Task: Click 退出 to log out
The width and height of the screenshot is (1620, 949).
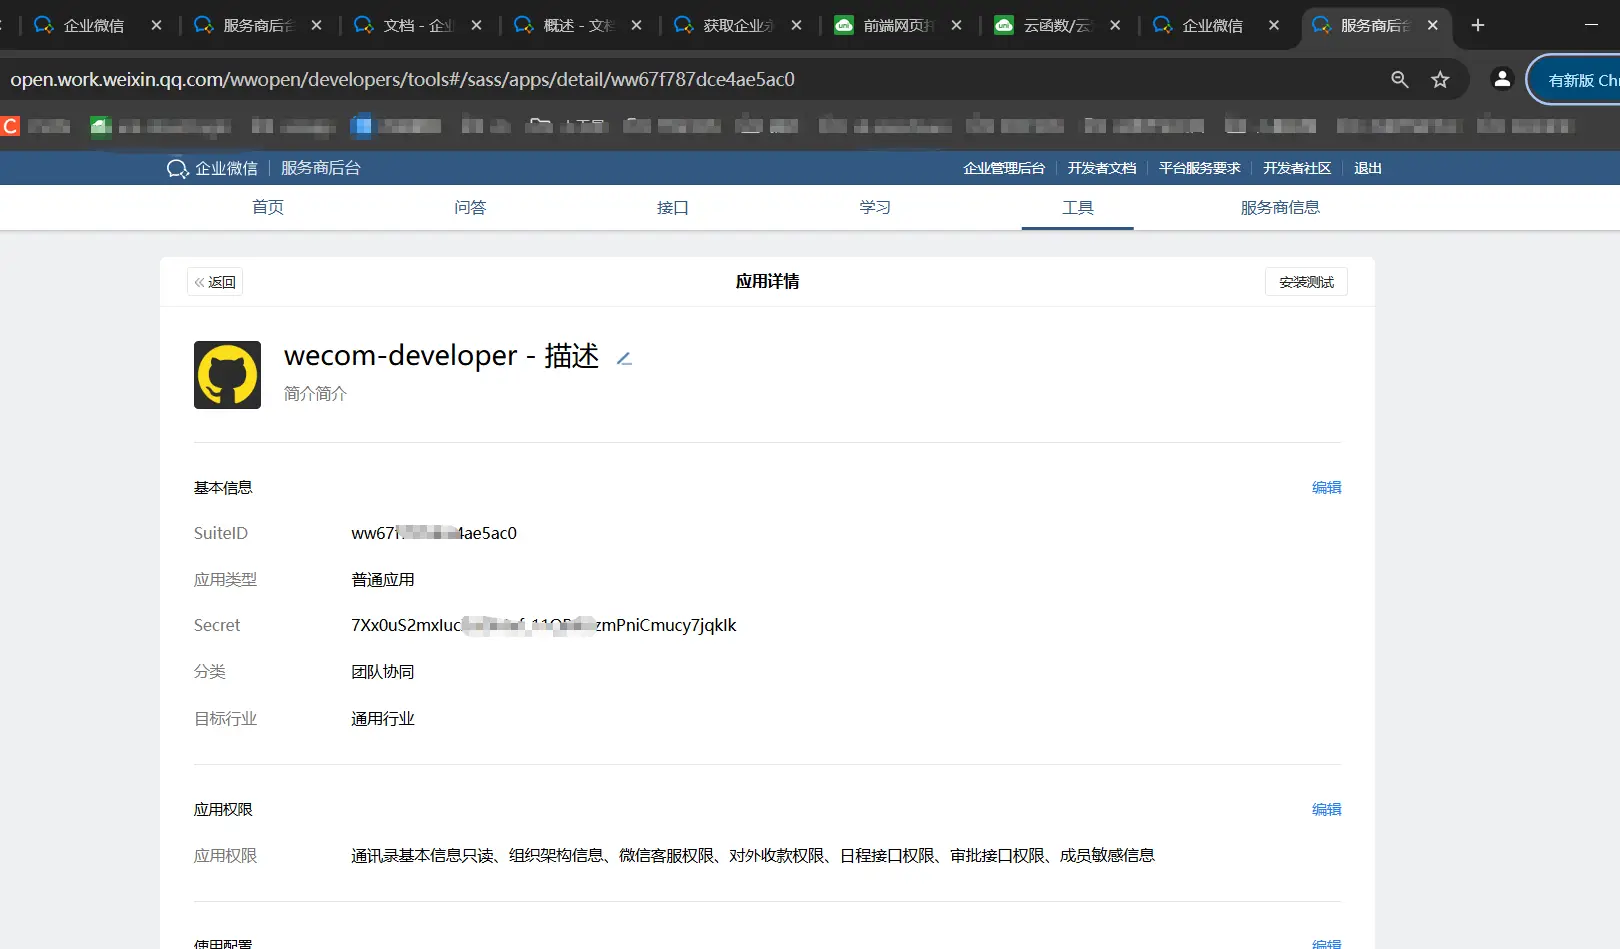Action: pyautogui.click(x=1368, y=168)
